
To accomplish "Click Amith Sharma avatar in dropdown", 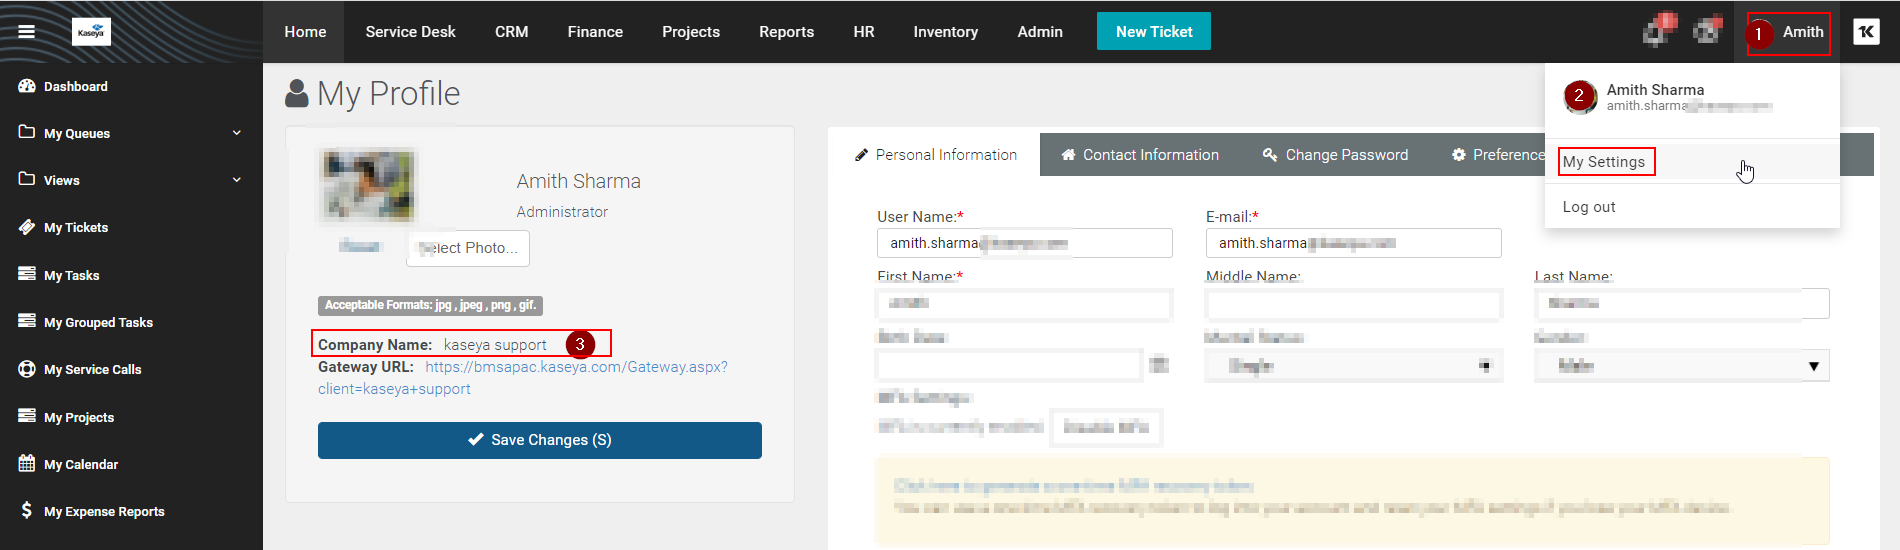I will coord(1580,97).
